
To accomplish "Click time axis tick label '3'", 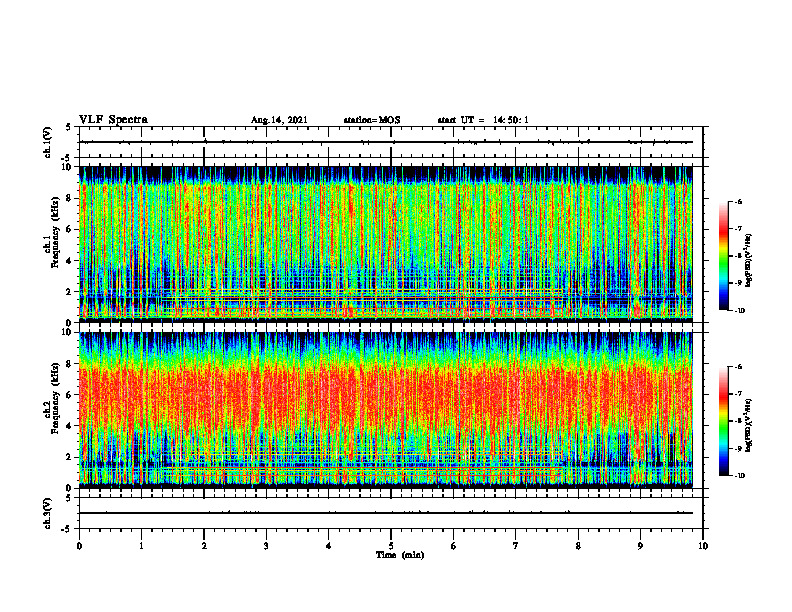I will [266, 546].
